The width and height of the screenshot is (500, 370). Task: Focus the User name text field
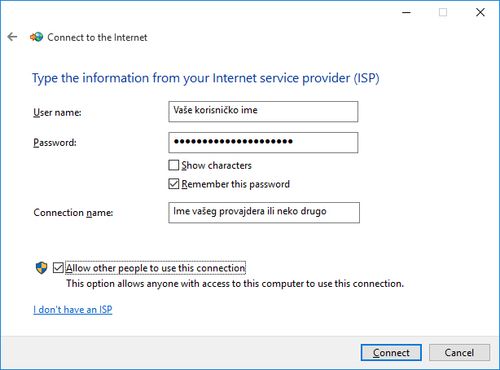(x=263, y=112)
